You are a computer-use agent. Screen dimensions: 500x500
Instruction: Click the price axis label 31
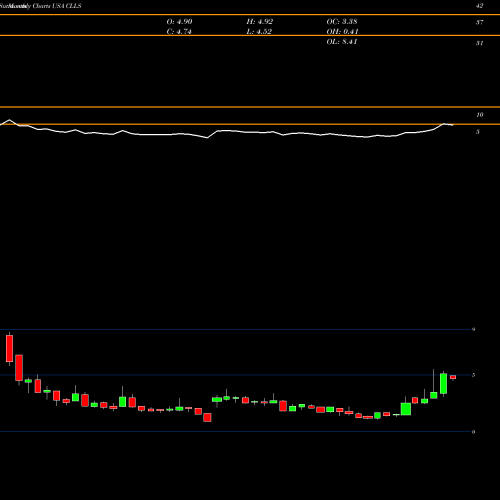pyautogui.click(x=479, y=43)
